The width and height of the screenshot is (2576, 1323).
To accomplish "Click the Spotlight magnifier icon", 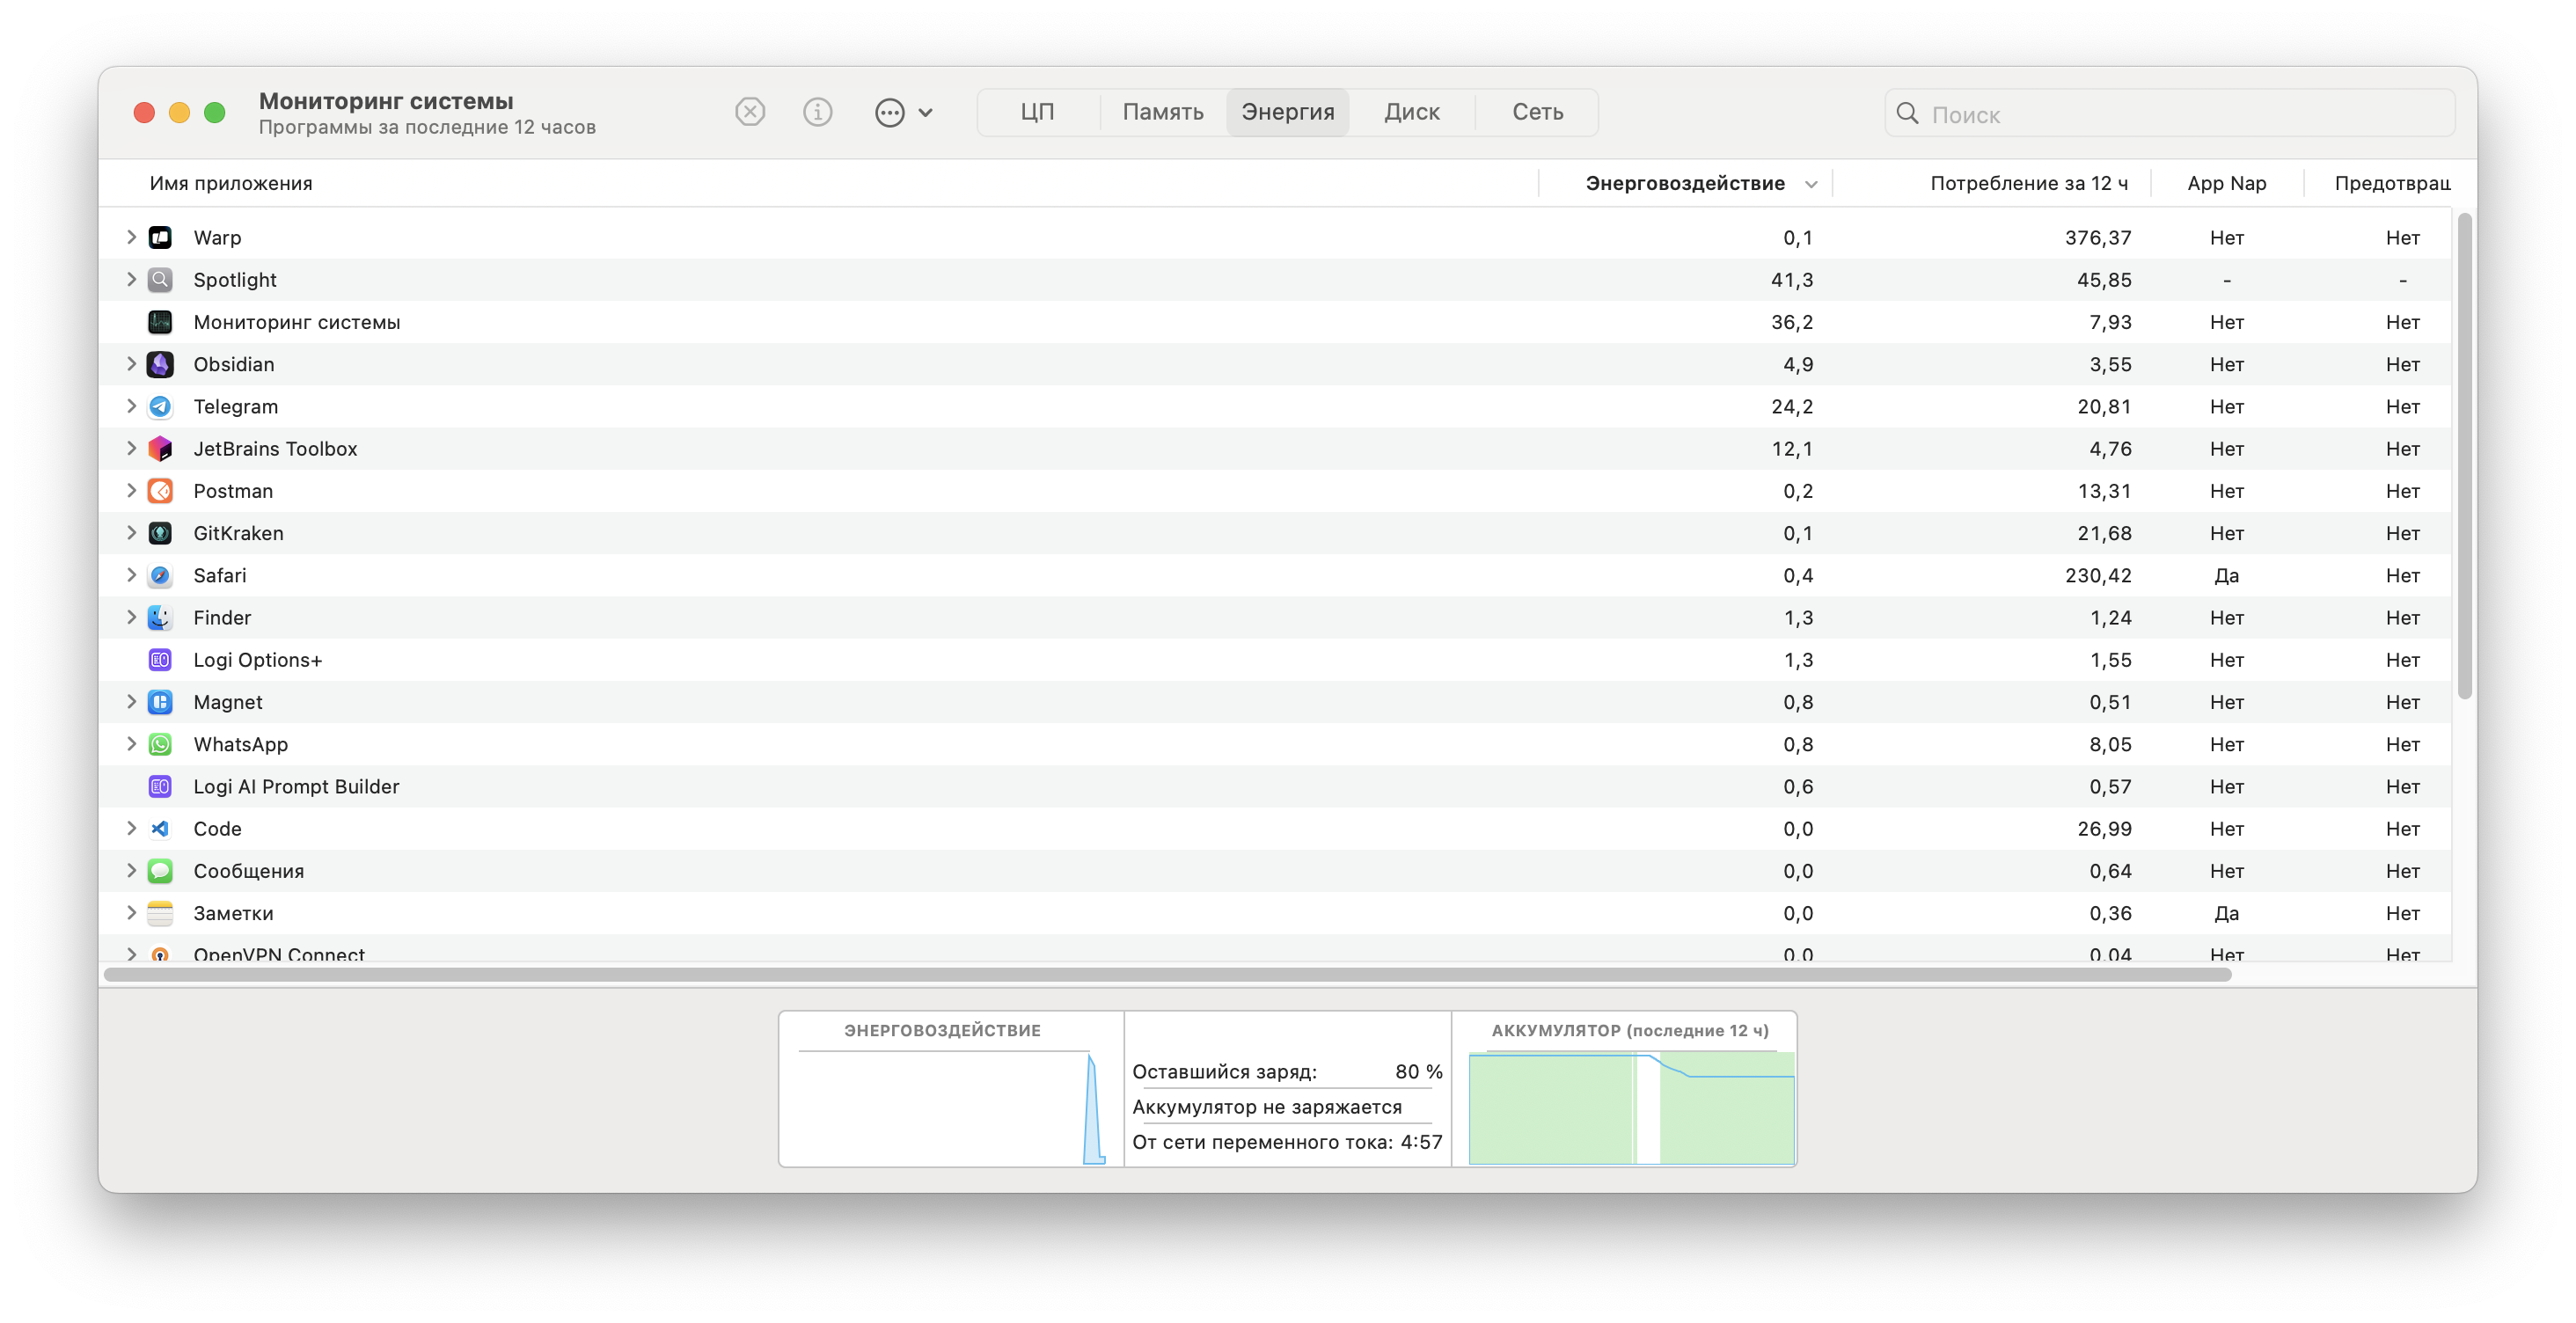I will point(160,279).
